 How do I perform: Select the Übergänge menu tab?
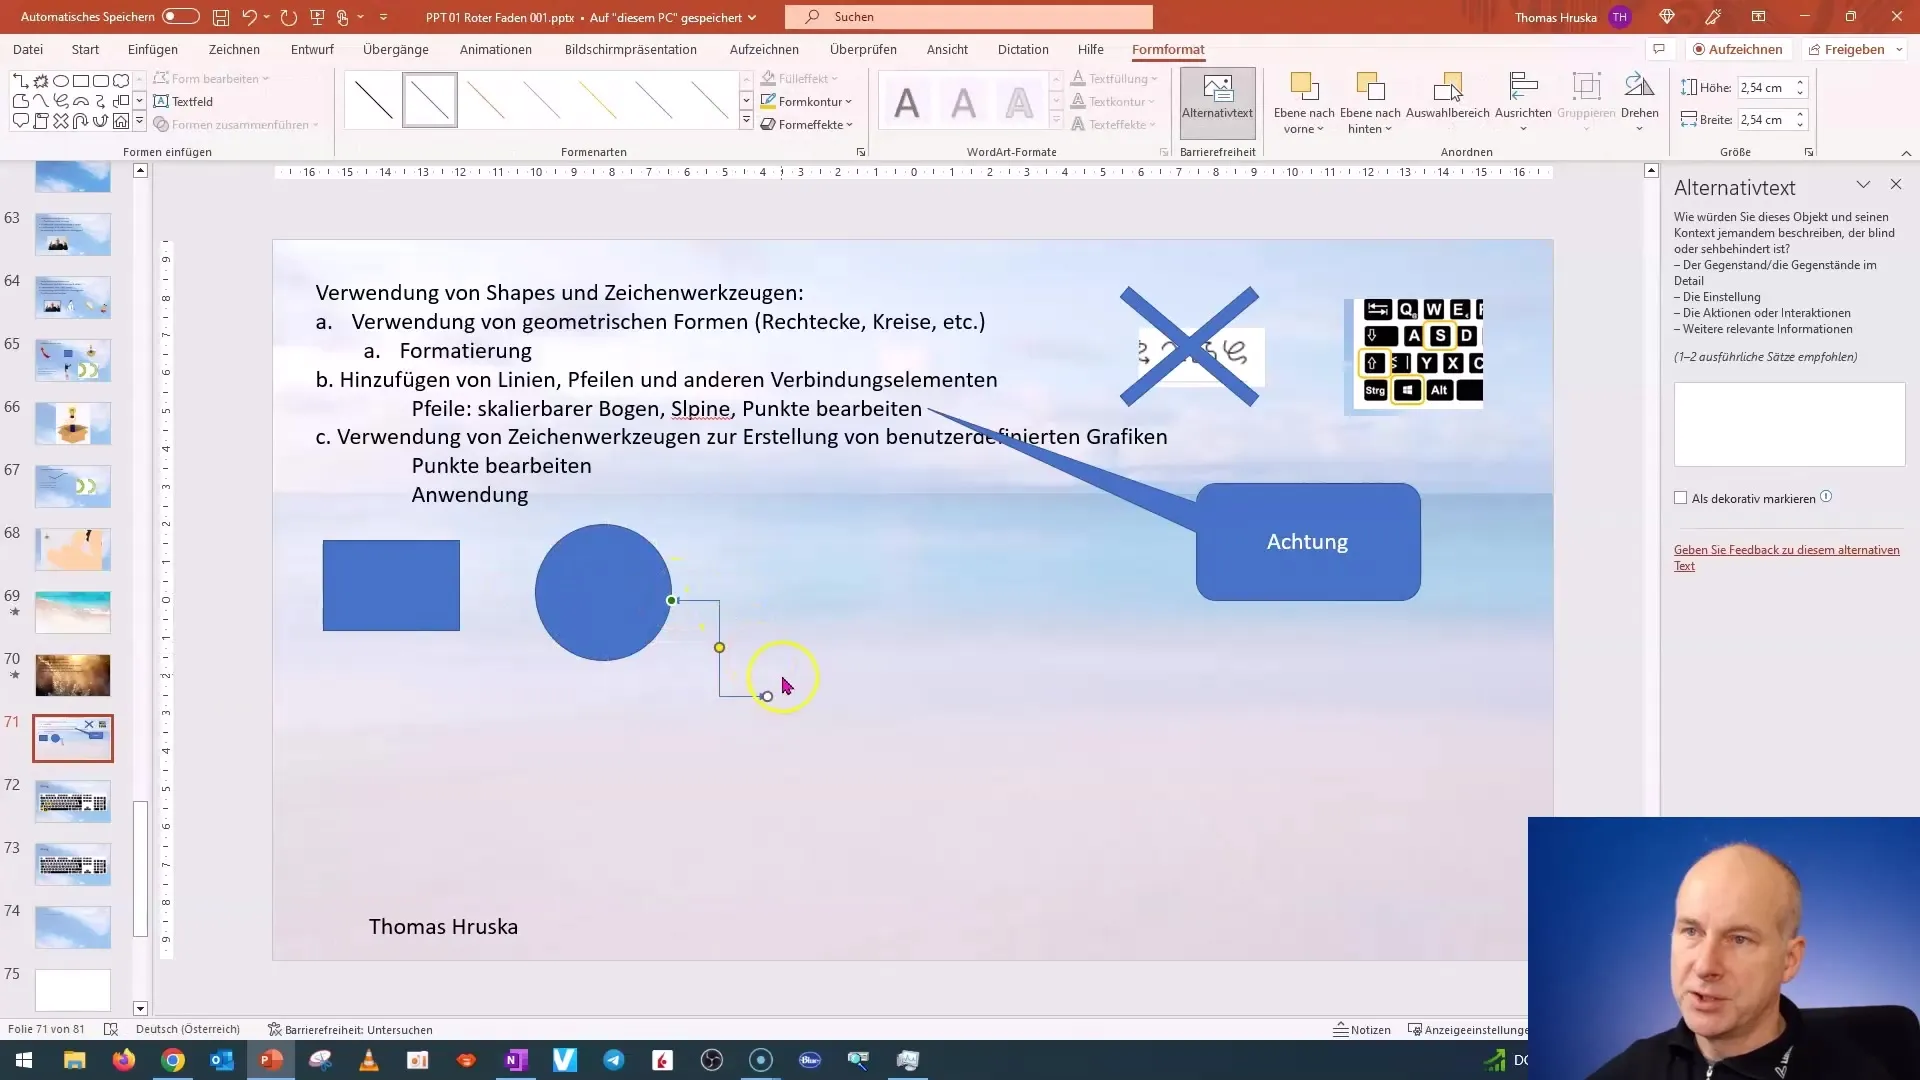coord(397,49)
